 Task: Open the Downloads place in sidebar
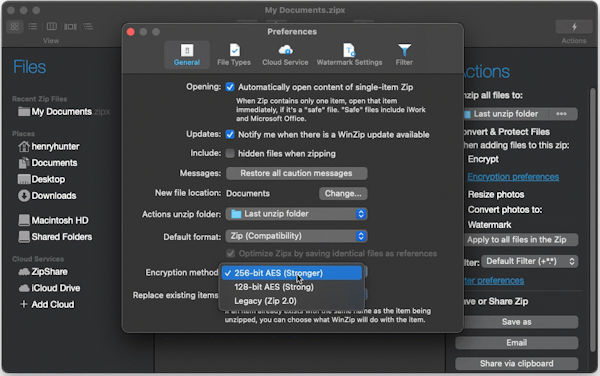[x=47, y=196]
